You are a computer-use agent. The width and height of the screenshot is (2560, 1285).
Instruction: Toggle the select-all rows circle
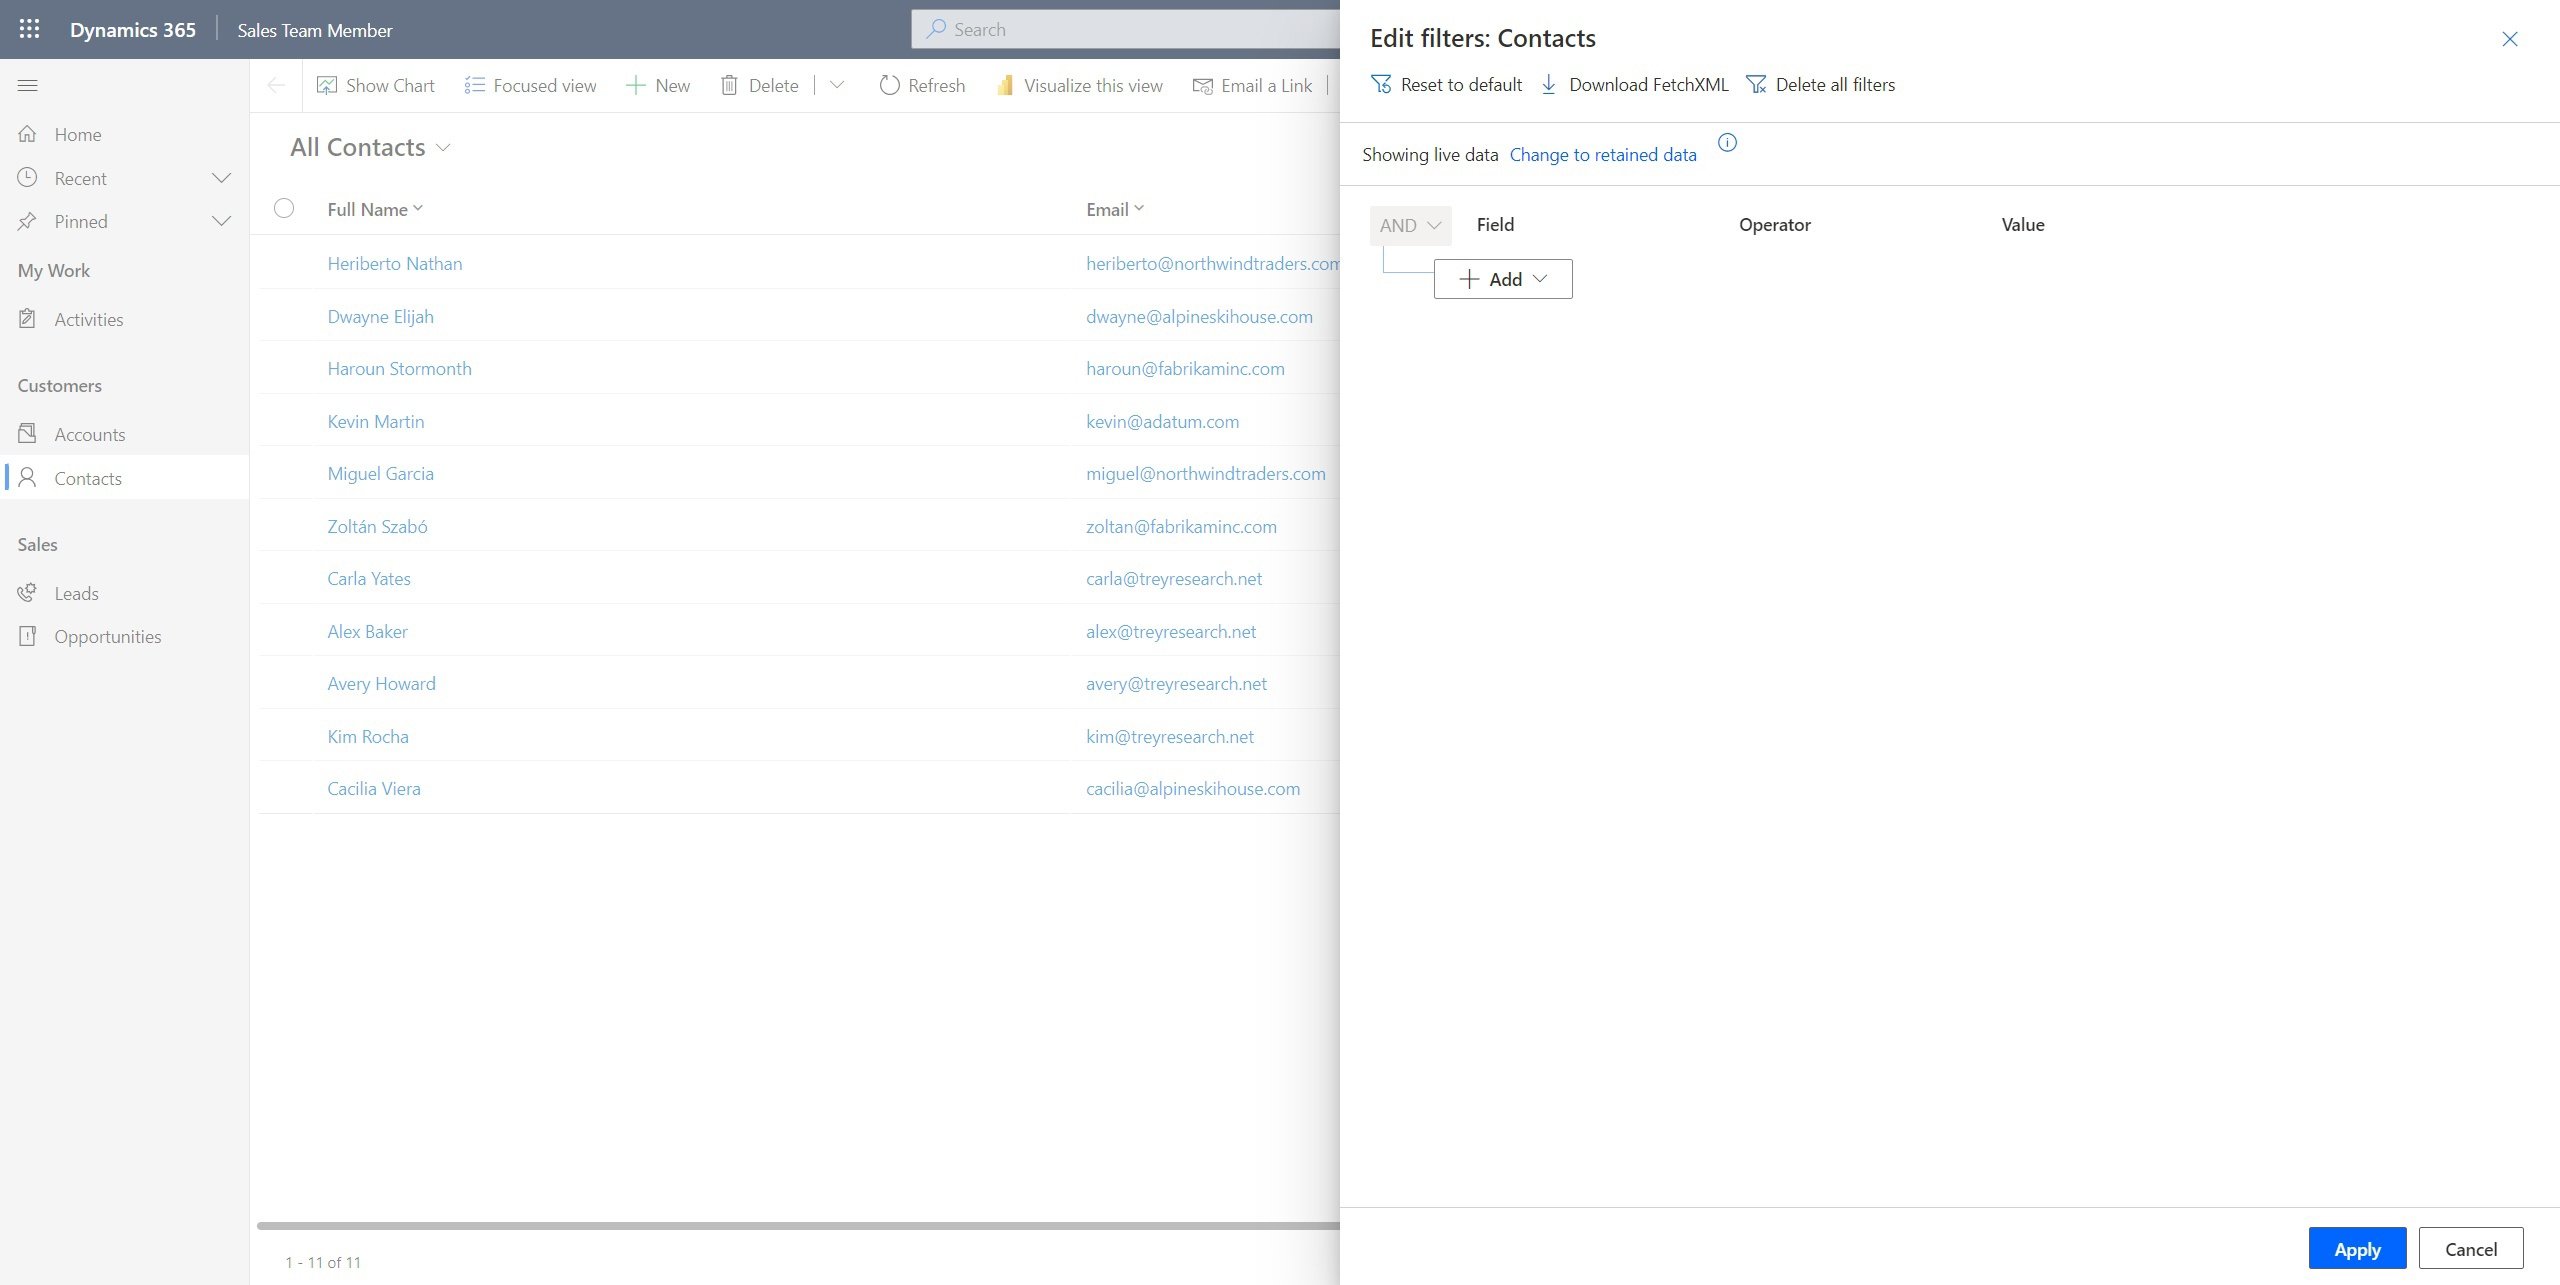284,208
